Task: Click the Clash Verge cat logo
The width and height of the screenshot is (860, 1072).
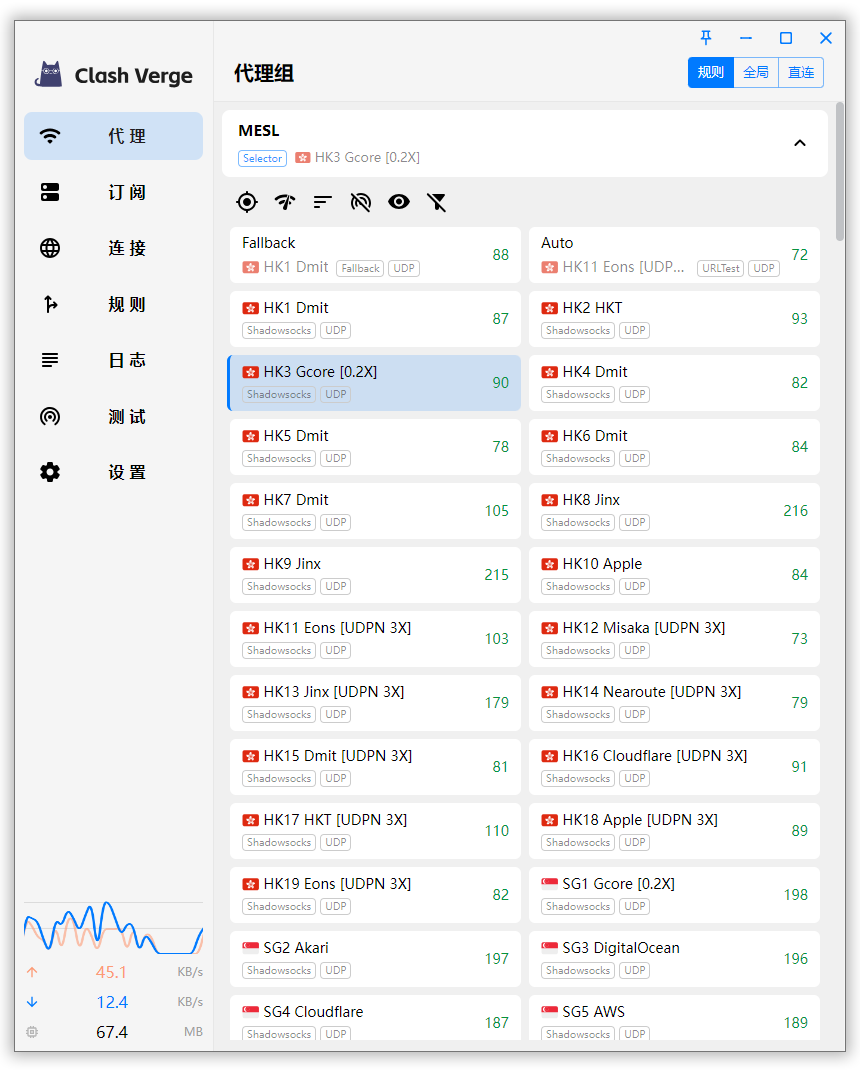Action: tap(49, 75)
